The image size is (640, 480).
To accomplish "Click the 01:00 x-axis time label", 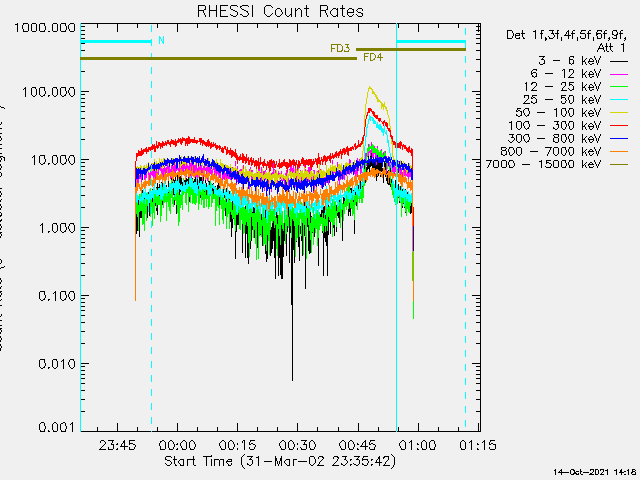I will pyautogui.click(x=418, y=444).
